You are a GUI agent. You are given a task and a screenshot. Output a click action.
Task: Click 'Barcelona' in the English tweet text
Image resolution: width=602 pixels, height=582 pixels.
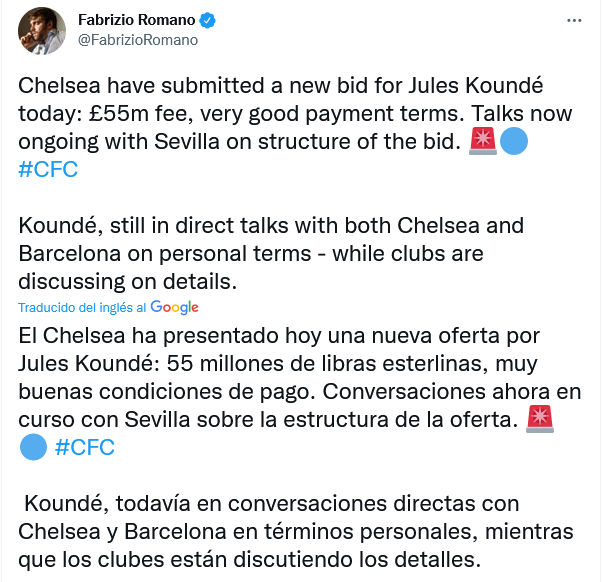pyautogui.click(x=69, y=254)
